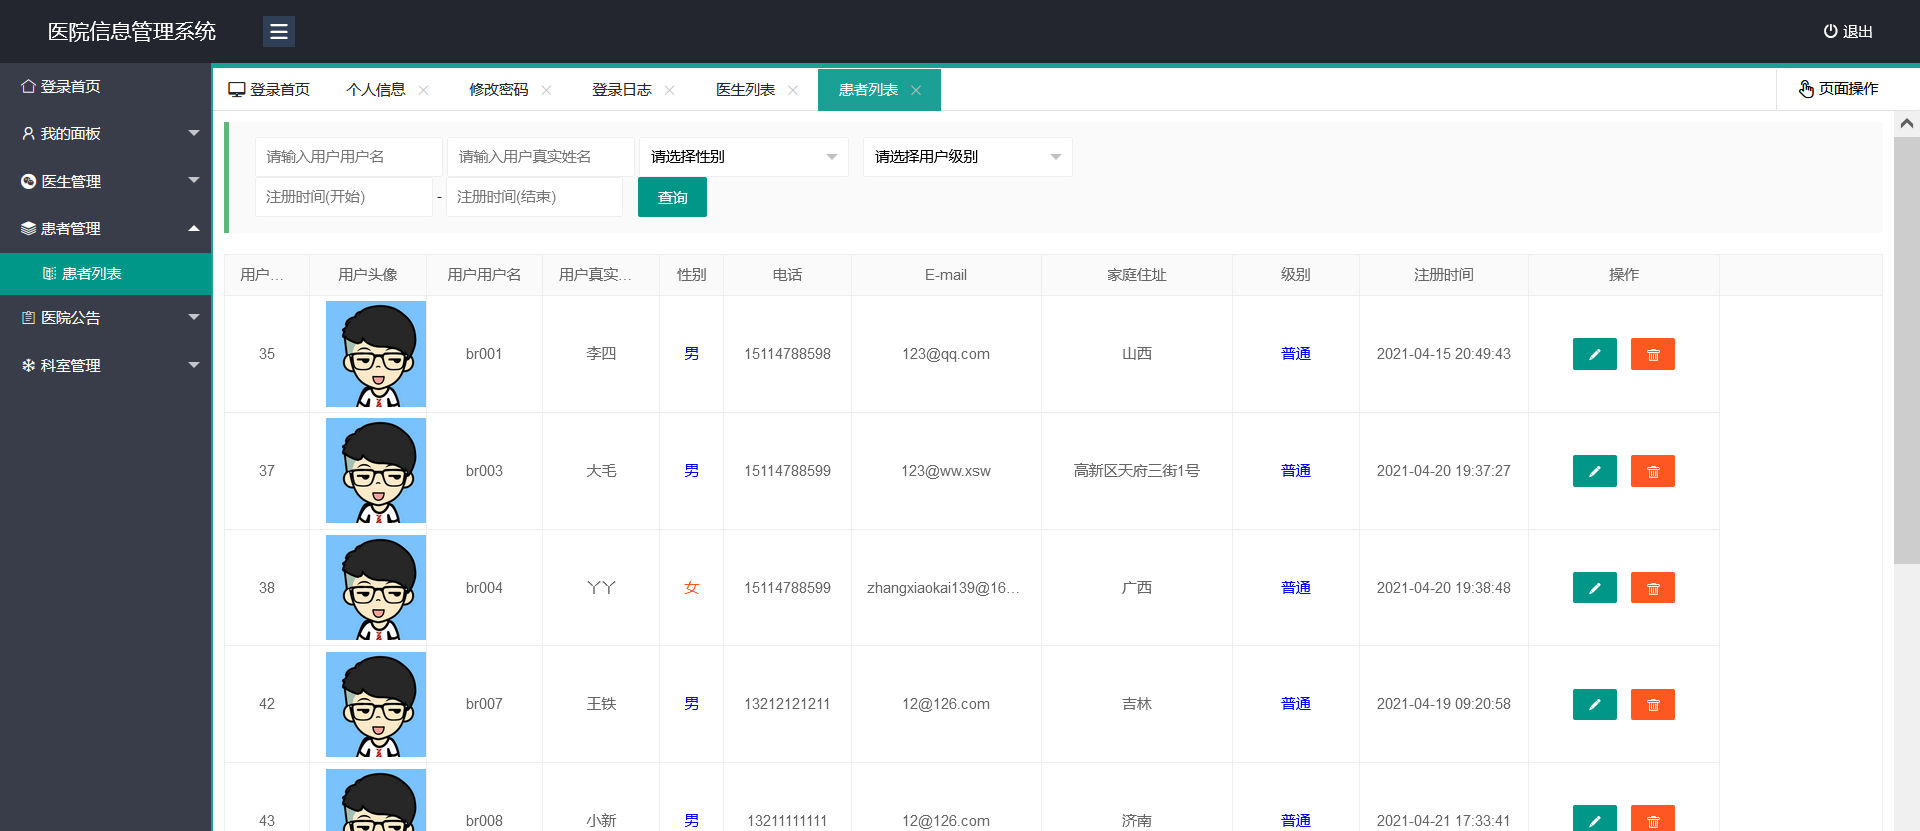Switch to the 登录首页 tab
The image size is (1920, 831).
[269, 90]
